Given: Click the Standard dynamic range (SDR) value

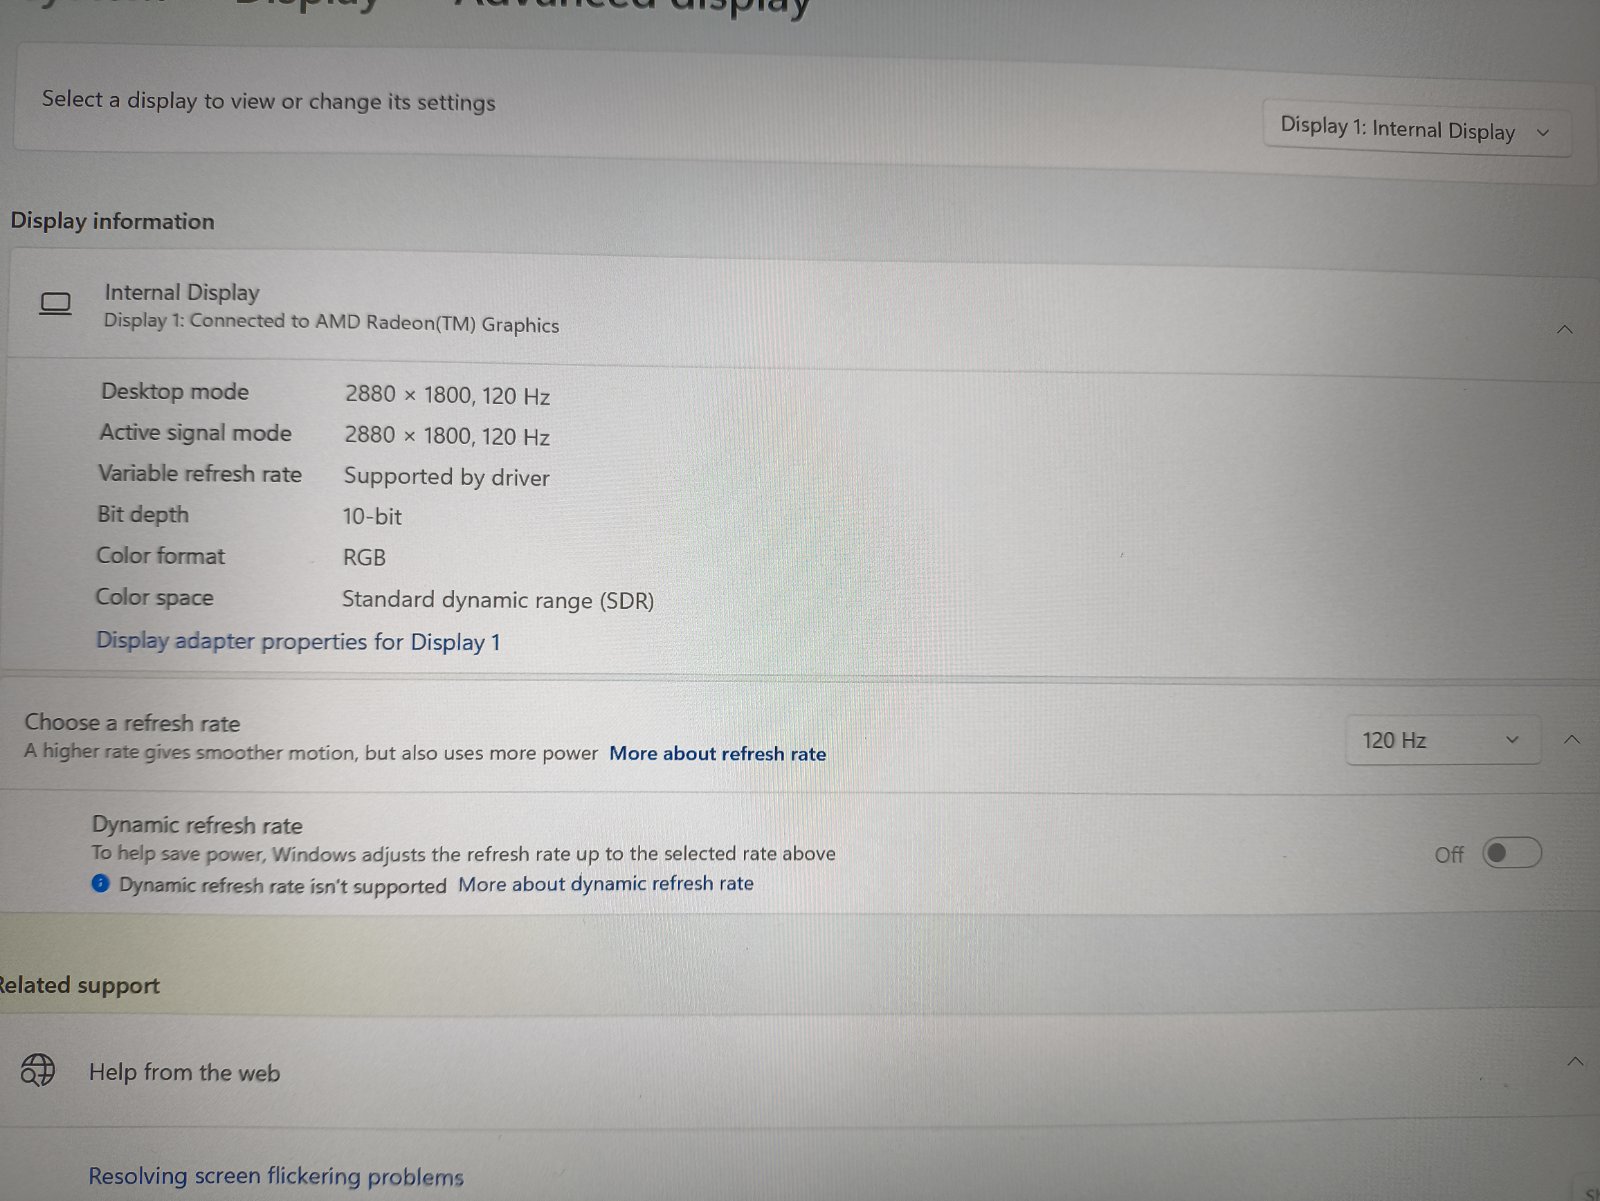Looking at the screenshot, I should tap(498, 600).
